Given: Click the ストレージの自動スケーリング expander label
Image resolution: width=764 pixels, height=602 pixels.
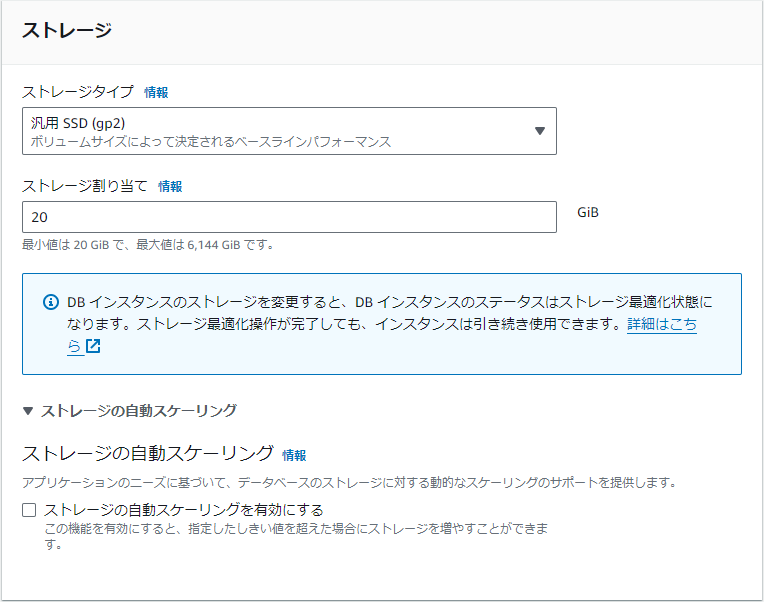Looking at the screenshot, I should [139, 411].
